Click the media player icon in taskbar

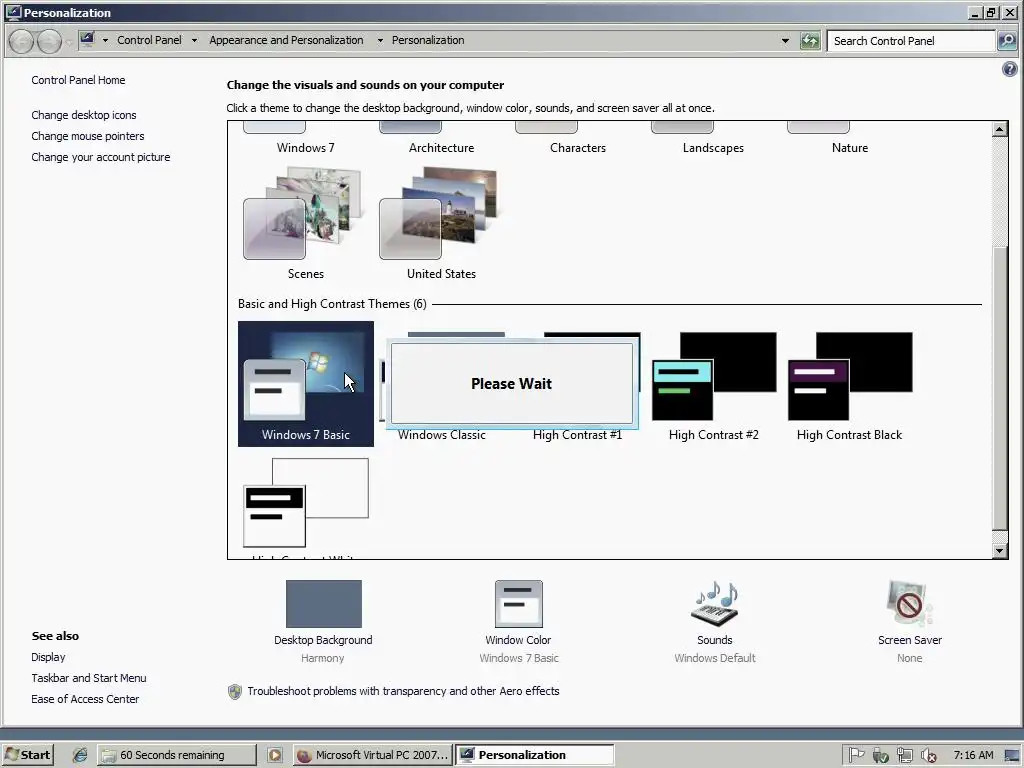pyautogui.click(x=275, y=755)
